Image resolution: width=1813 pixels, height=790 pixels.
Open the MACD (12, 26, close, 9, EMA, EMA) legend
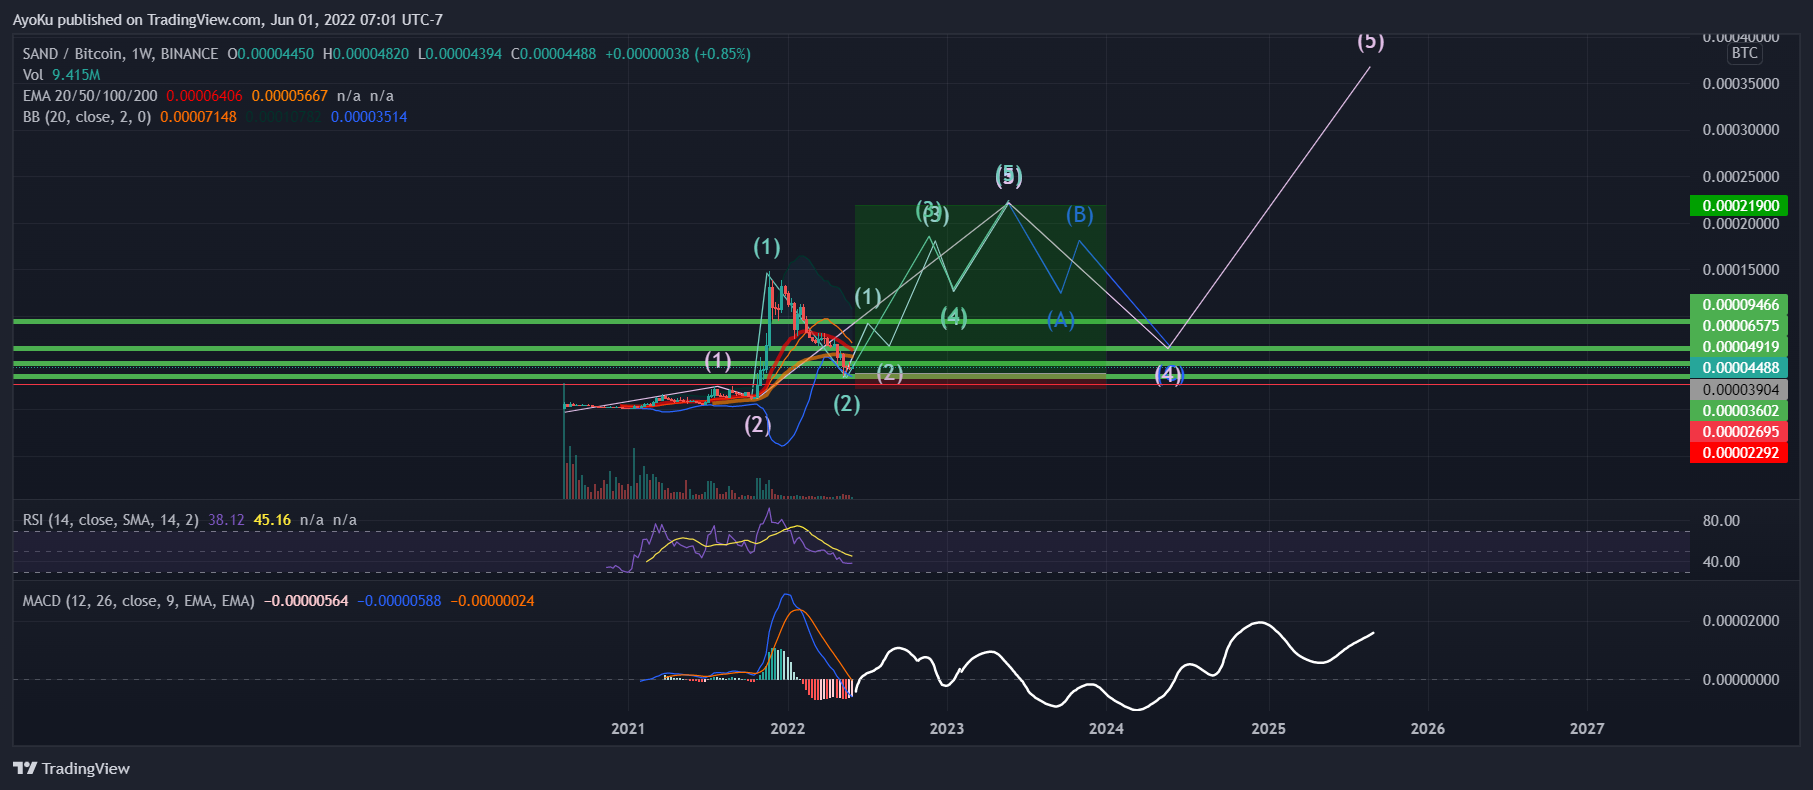pos(139,601)
